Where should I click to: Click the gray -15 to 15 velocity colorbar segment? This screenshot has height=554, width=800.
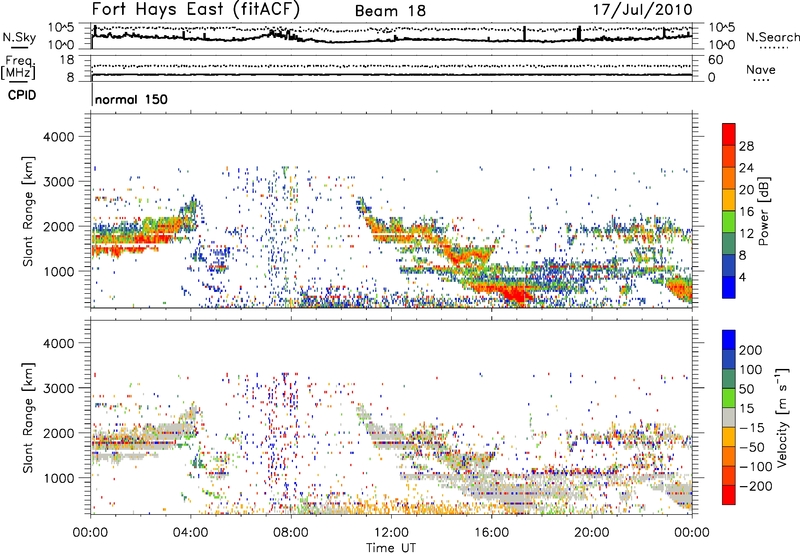tap(729, 417)
